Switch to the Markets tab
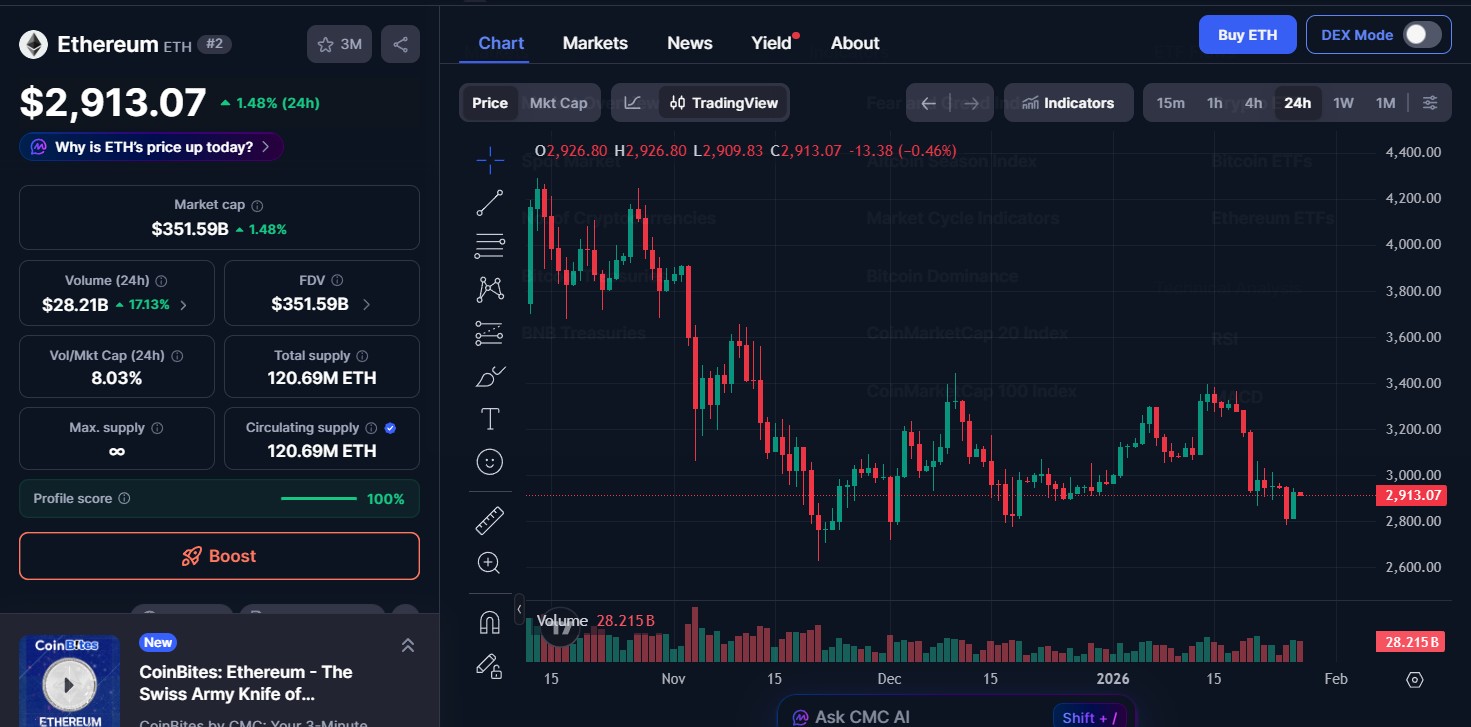 click(x=595, y=42)
